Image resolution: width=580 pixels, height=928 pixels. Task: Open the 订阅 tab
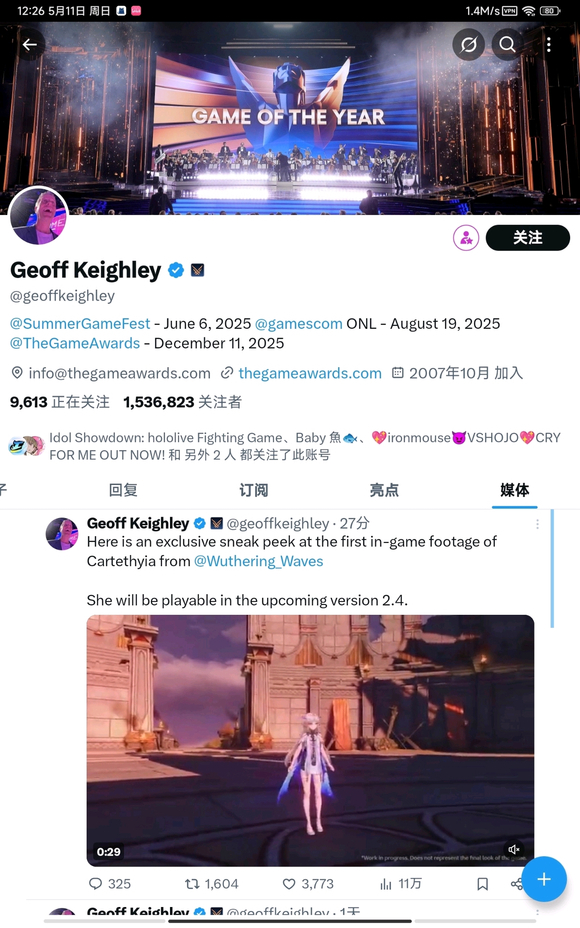(x=253, y=490)
